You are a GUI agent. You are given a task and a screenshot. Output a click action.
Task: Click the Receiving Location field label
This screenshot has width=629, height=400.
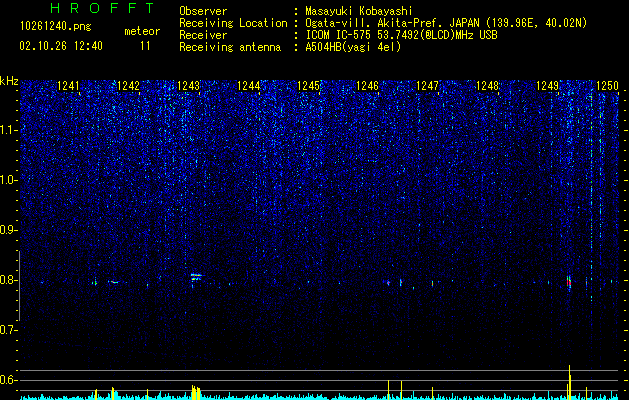pyautogui.click(x=233, y=23)
